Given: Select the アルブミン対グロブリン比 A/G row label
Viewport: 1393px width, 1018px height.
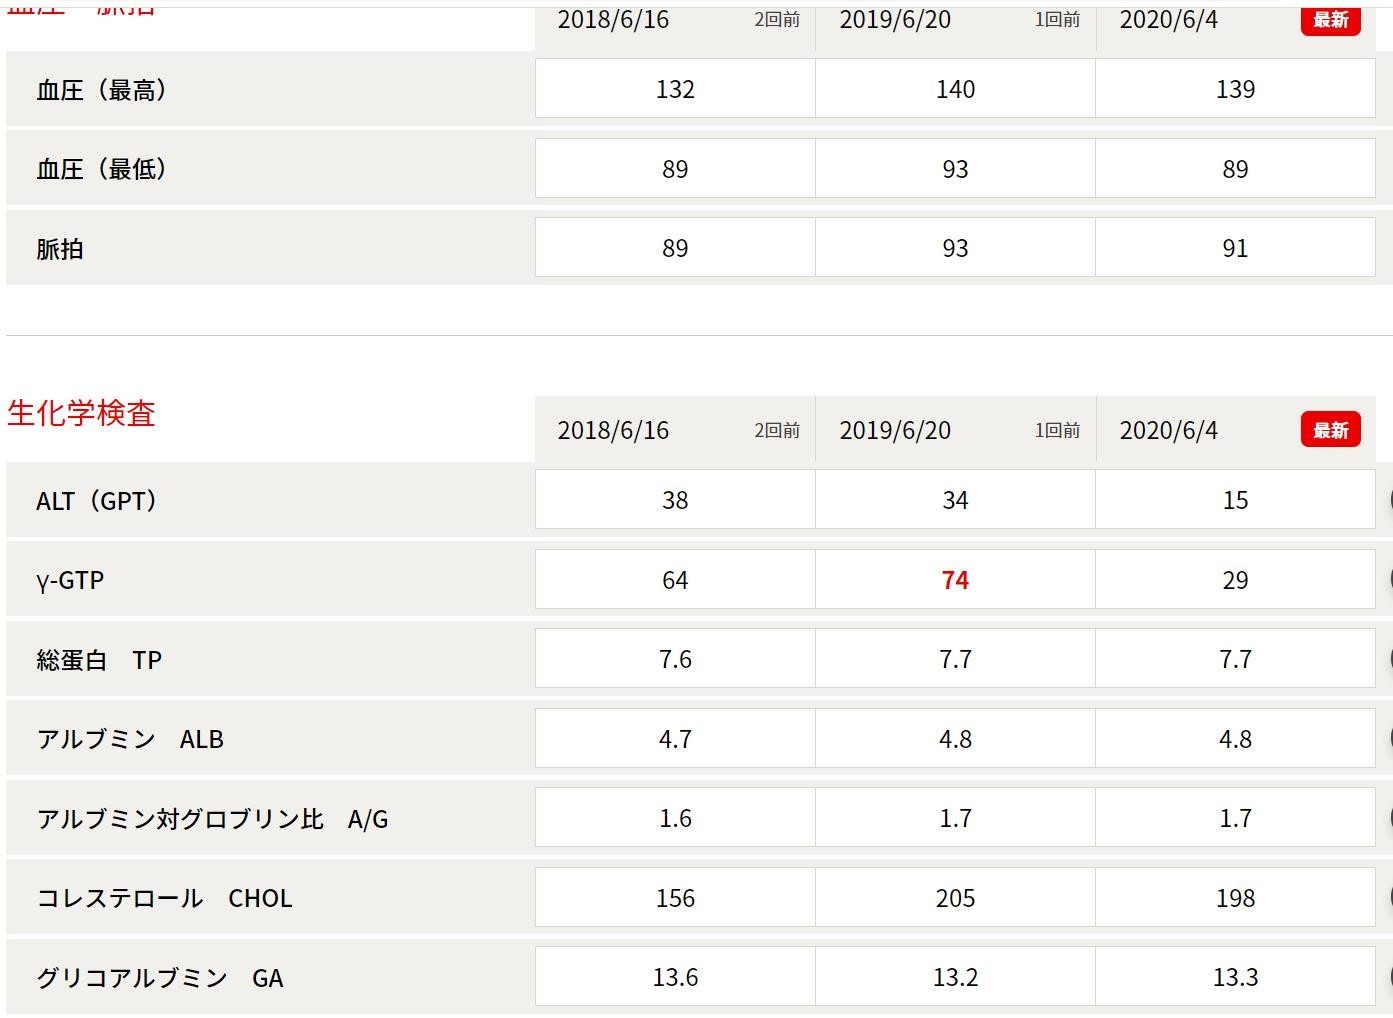Looking at the screenshot, I should 212,819.
